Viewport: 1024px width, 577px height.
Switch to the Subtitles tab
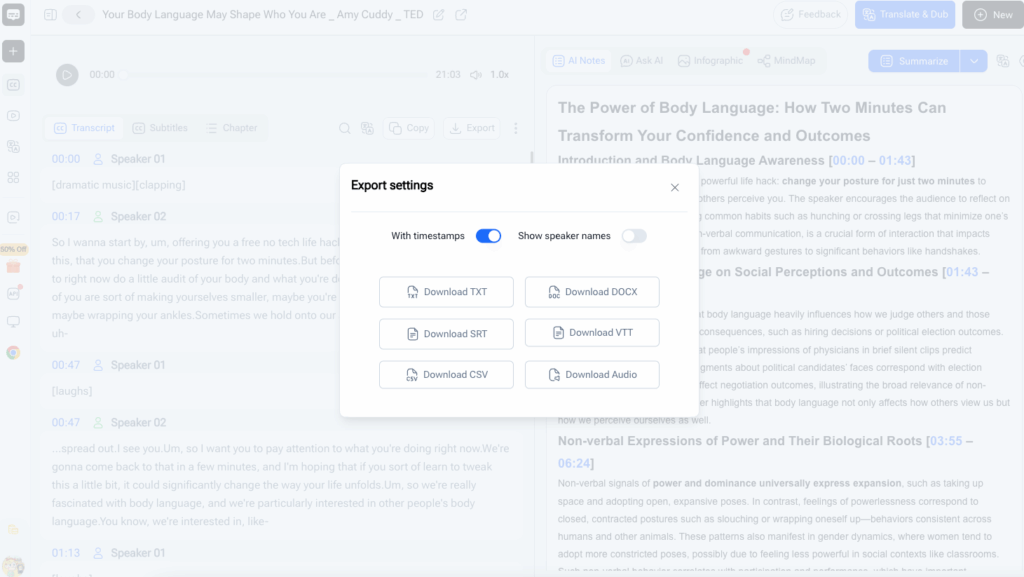(160, 128)
